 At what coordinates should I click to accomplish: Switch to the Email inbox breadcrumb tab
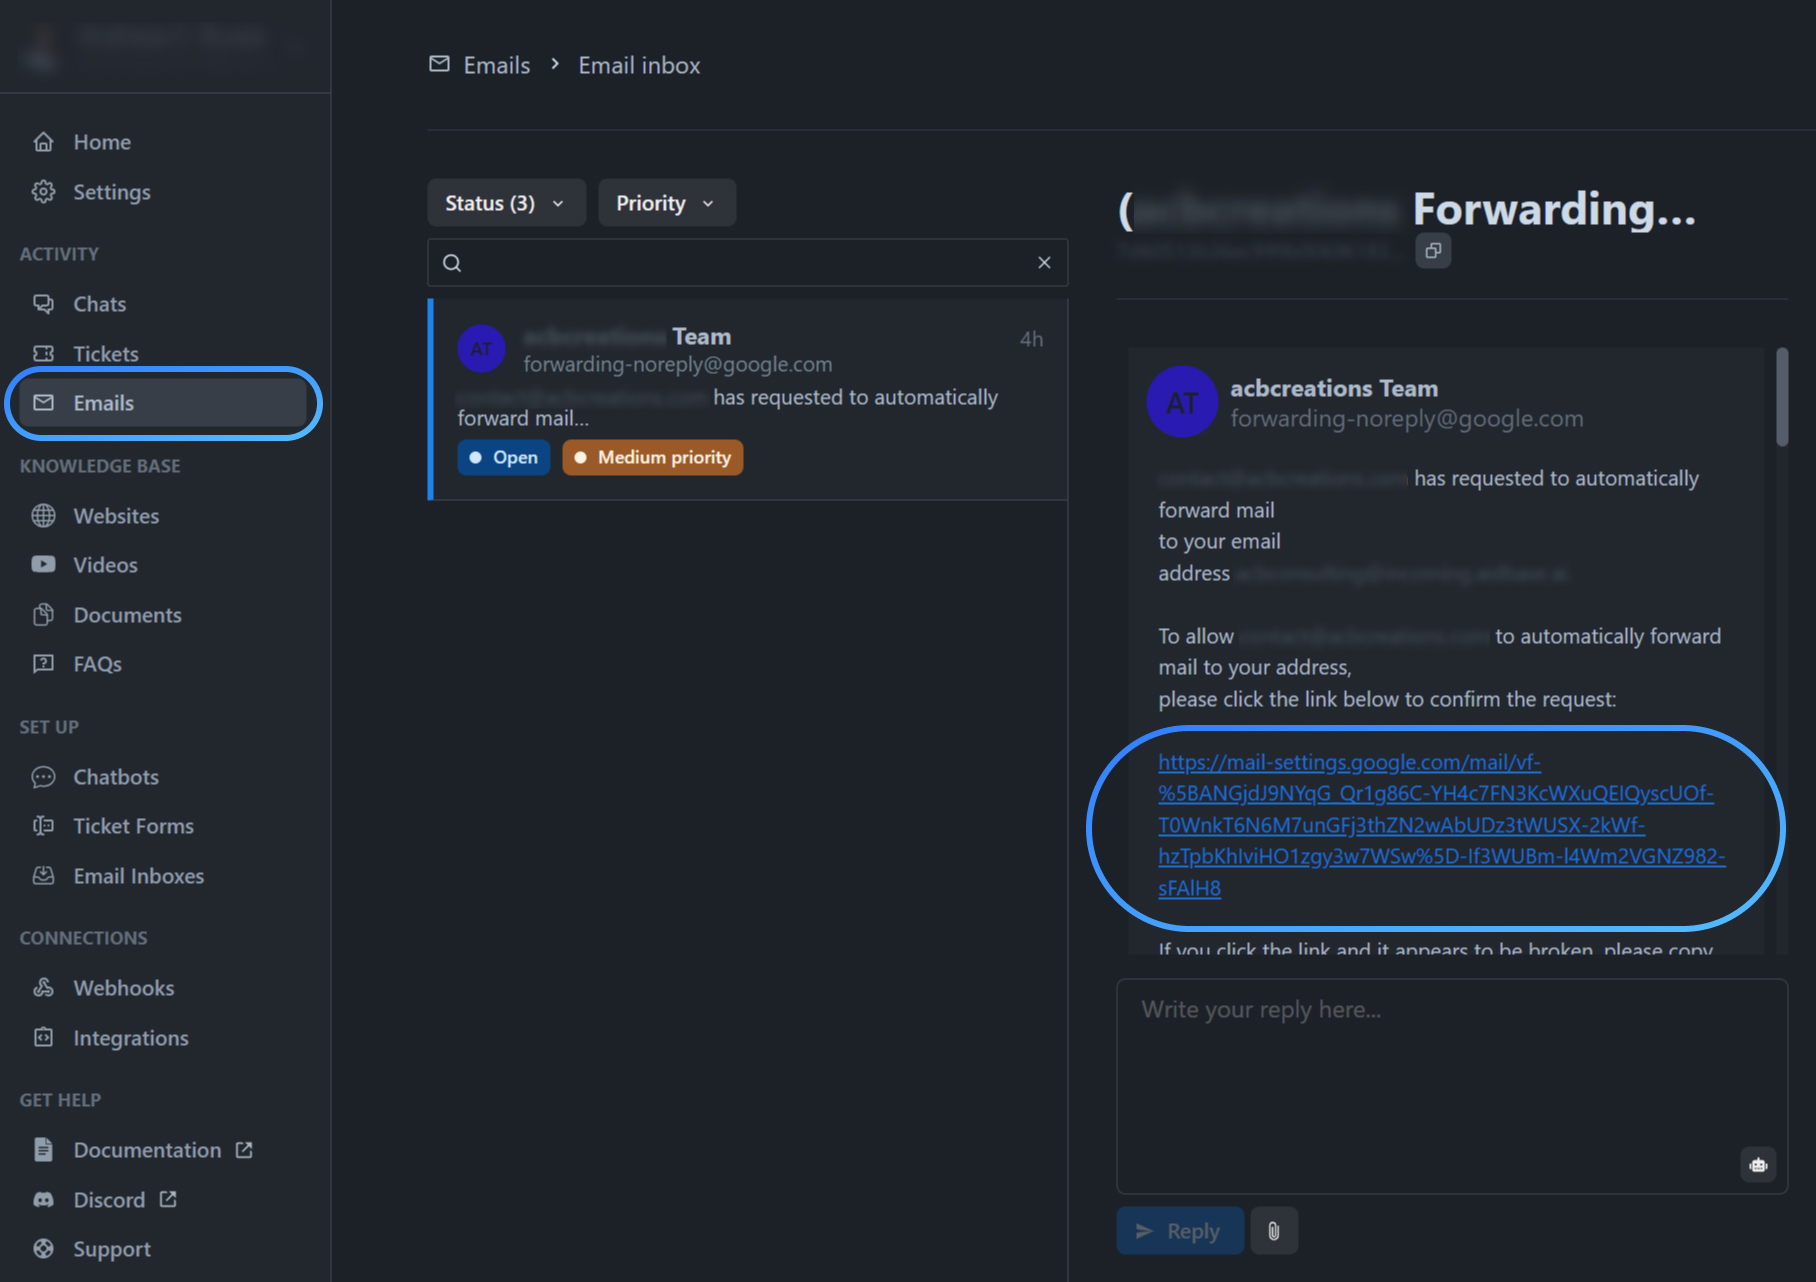(x=639, y=64)
